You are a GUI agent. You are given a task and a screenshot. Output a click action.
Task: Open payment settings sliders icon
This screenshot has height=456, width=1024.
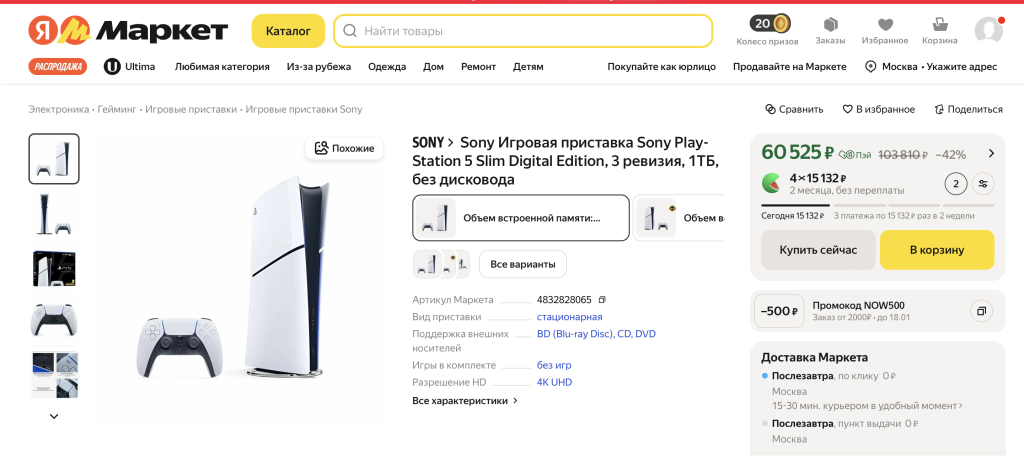tap(984, 183)
